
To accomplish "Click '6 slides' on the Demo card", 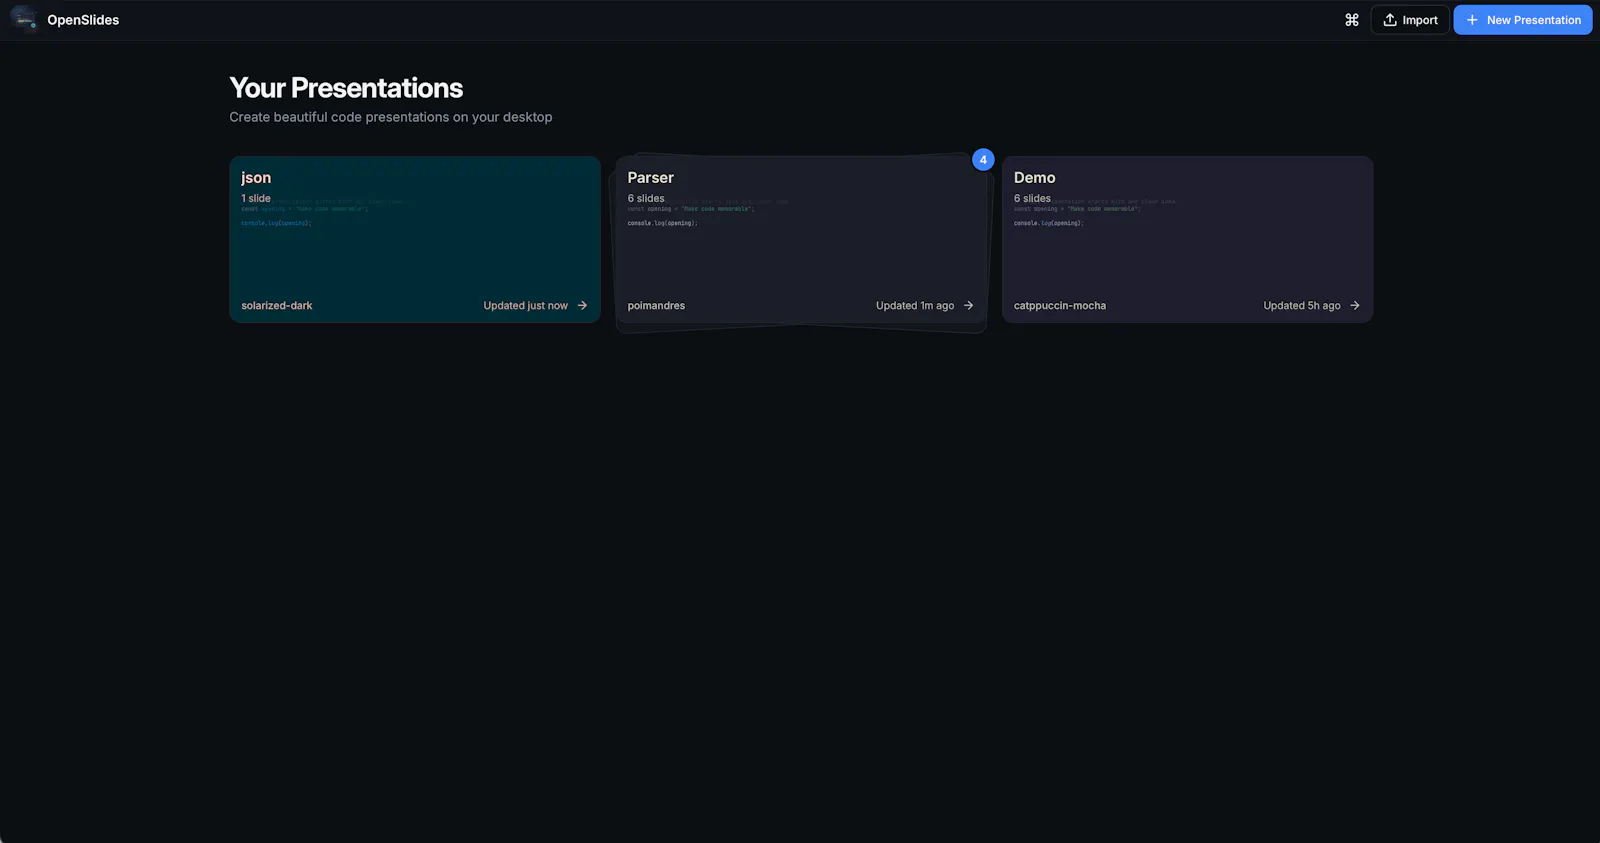I will [1032, 198].
